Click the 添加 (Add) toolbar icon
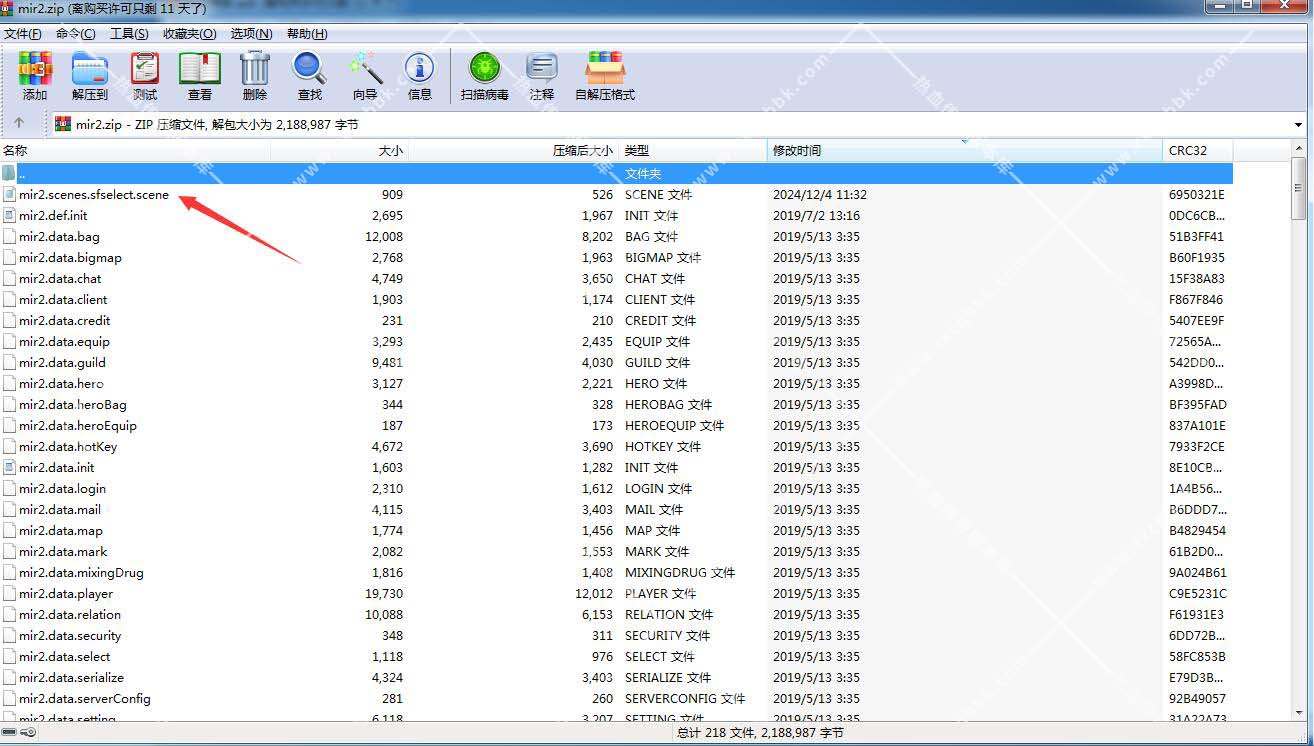The image size is (1314, 746). (35, 68)
